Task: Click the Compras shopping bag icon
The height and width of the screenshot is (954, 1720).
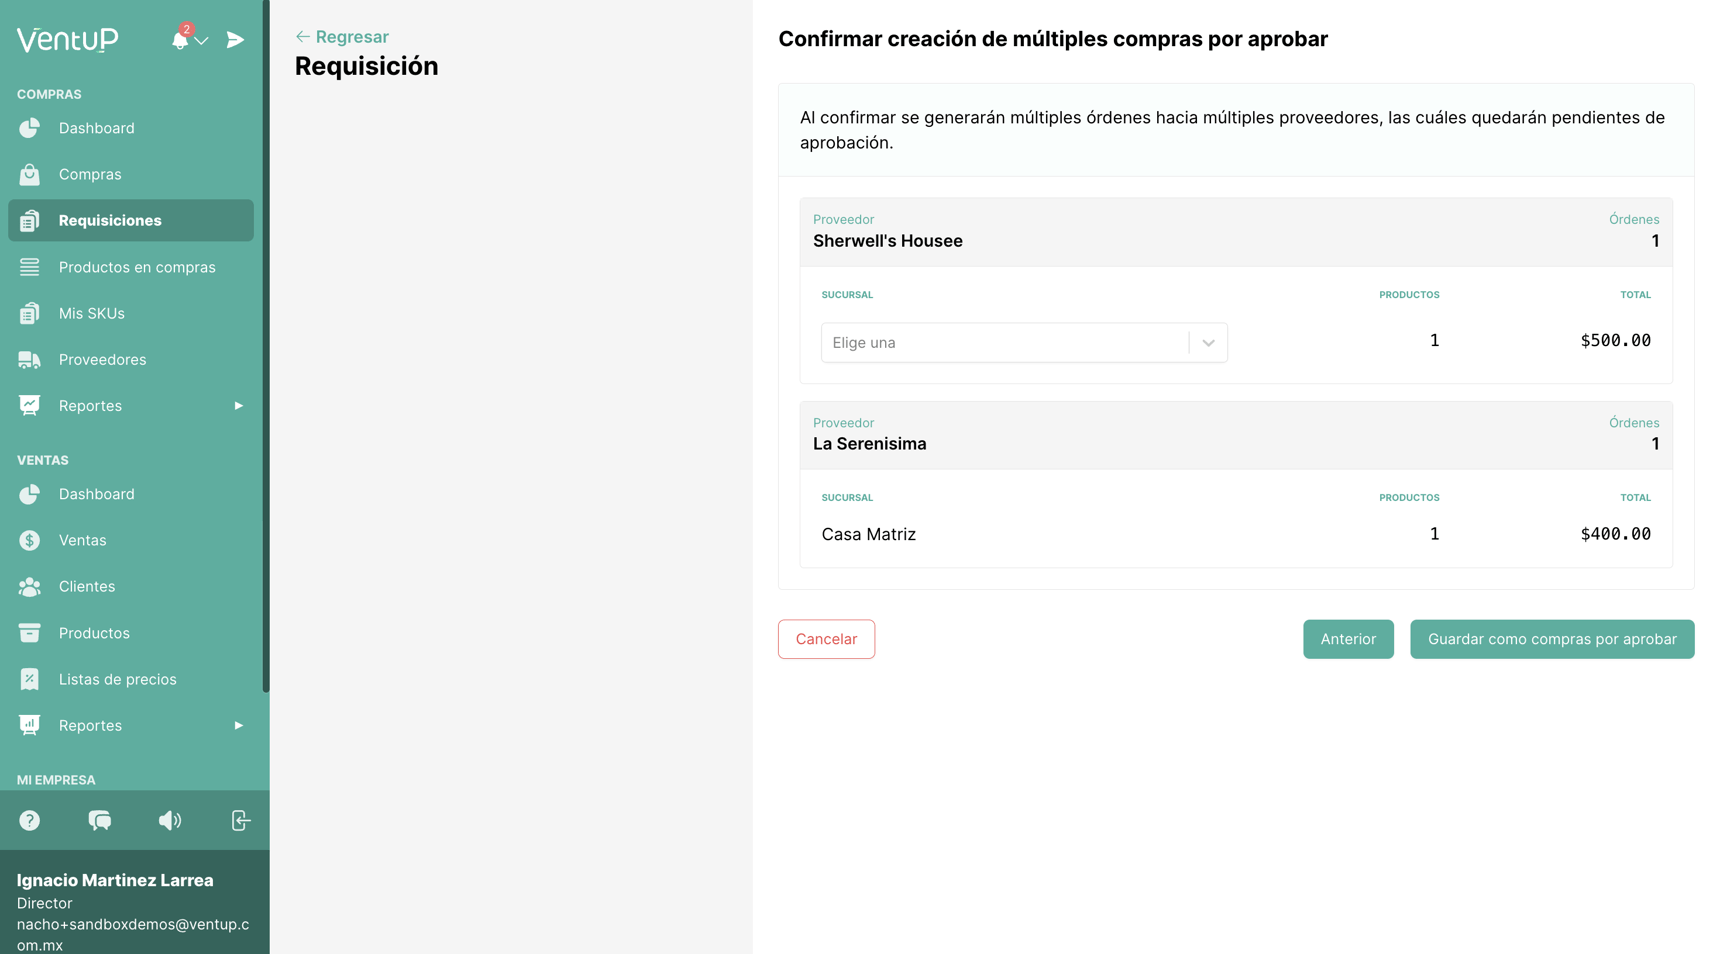Action: click(x=30, y=174)
